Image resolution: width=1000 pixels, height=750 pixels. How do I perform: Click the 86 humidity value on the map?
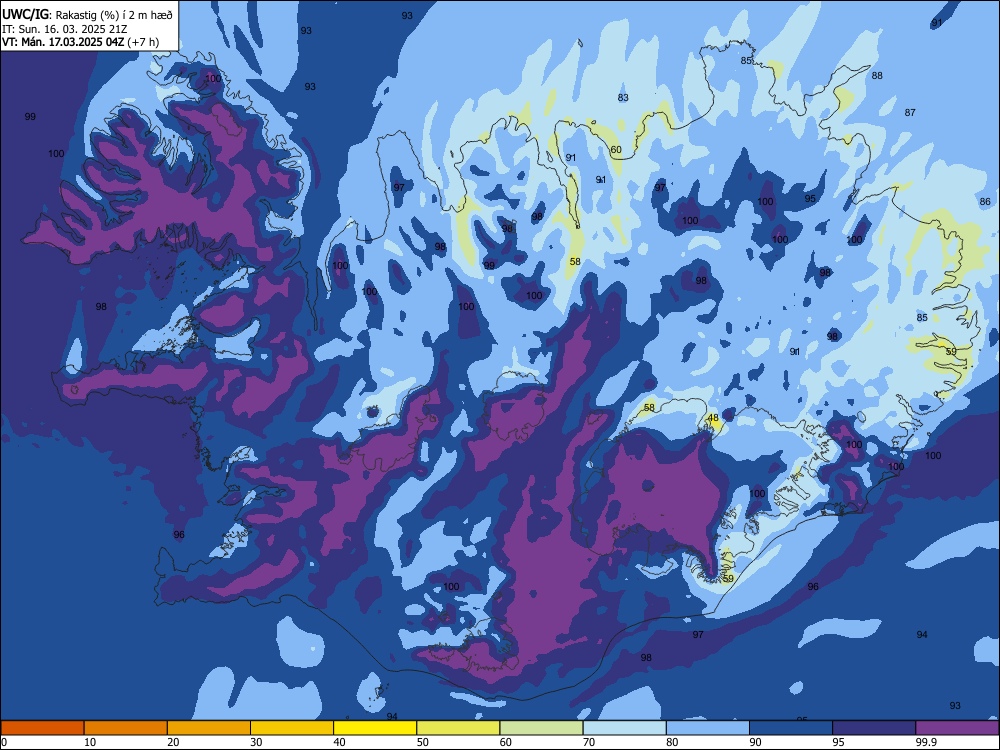click(x=985, y=202)
